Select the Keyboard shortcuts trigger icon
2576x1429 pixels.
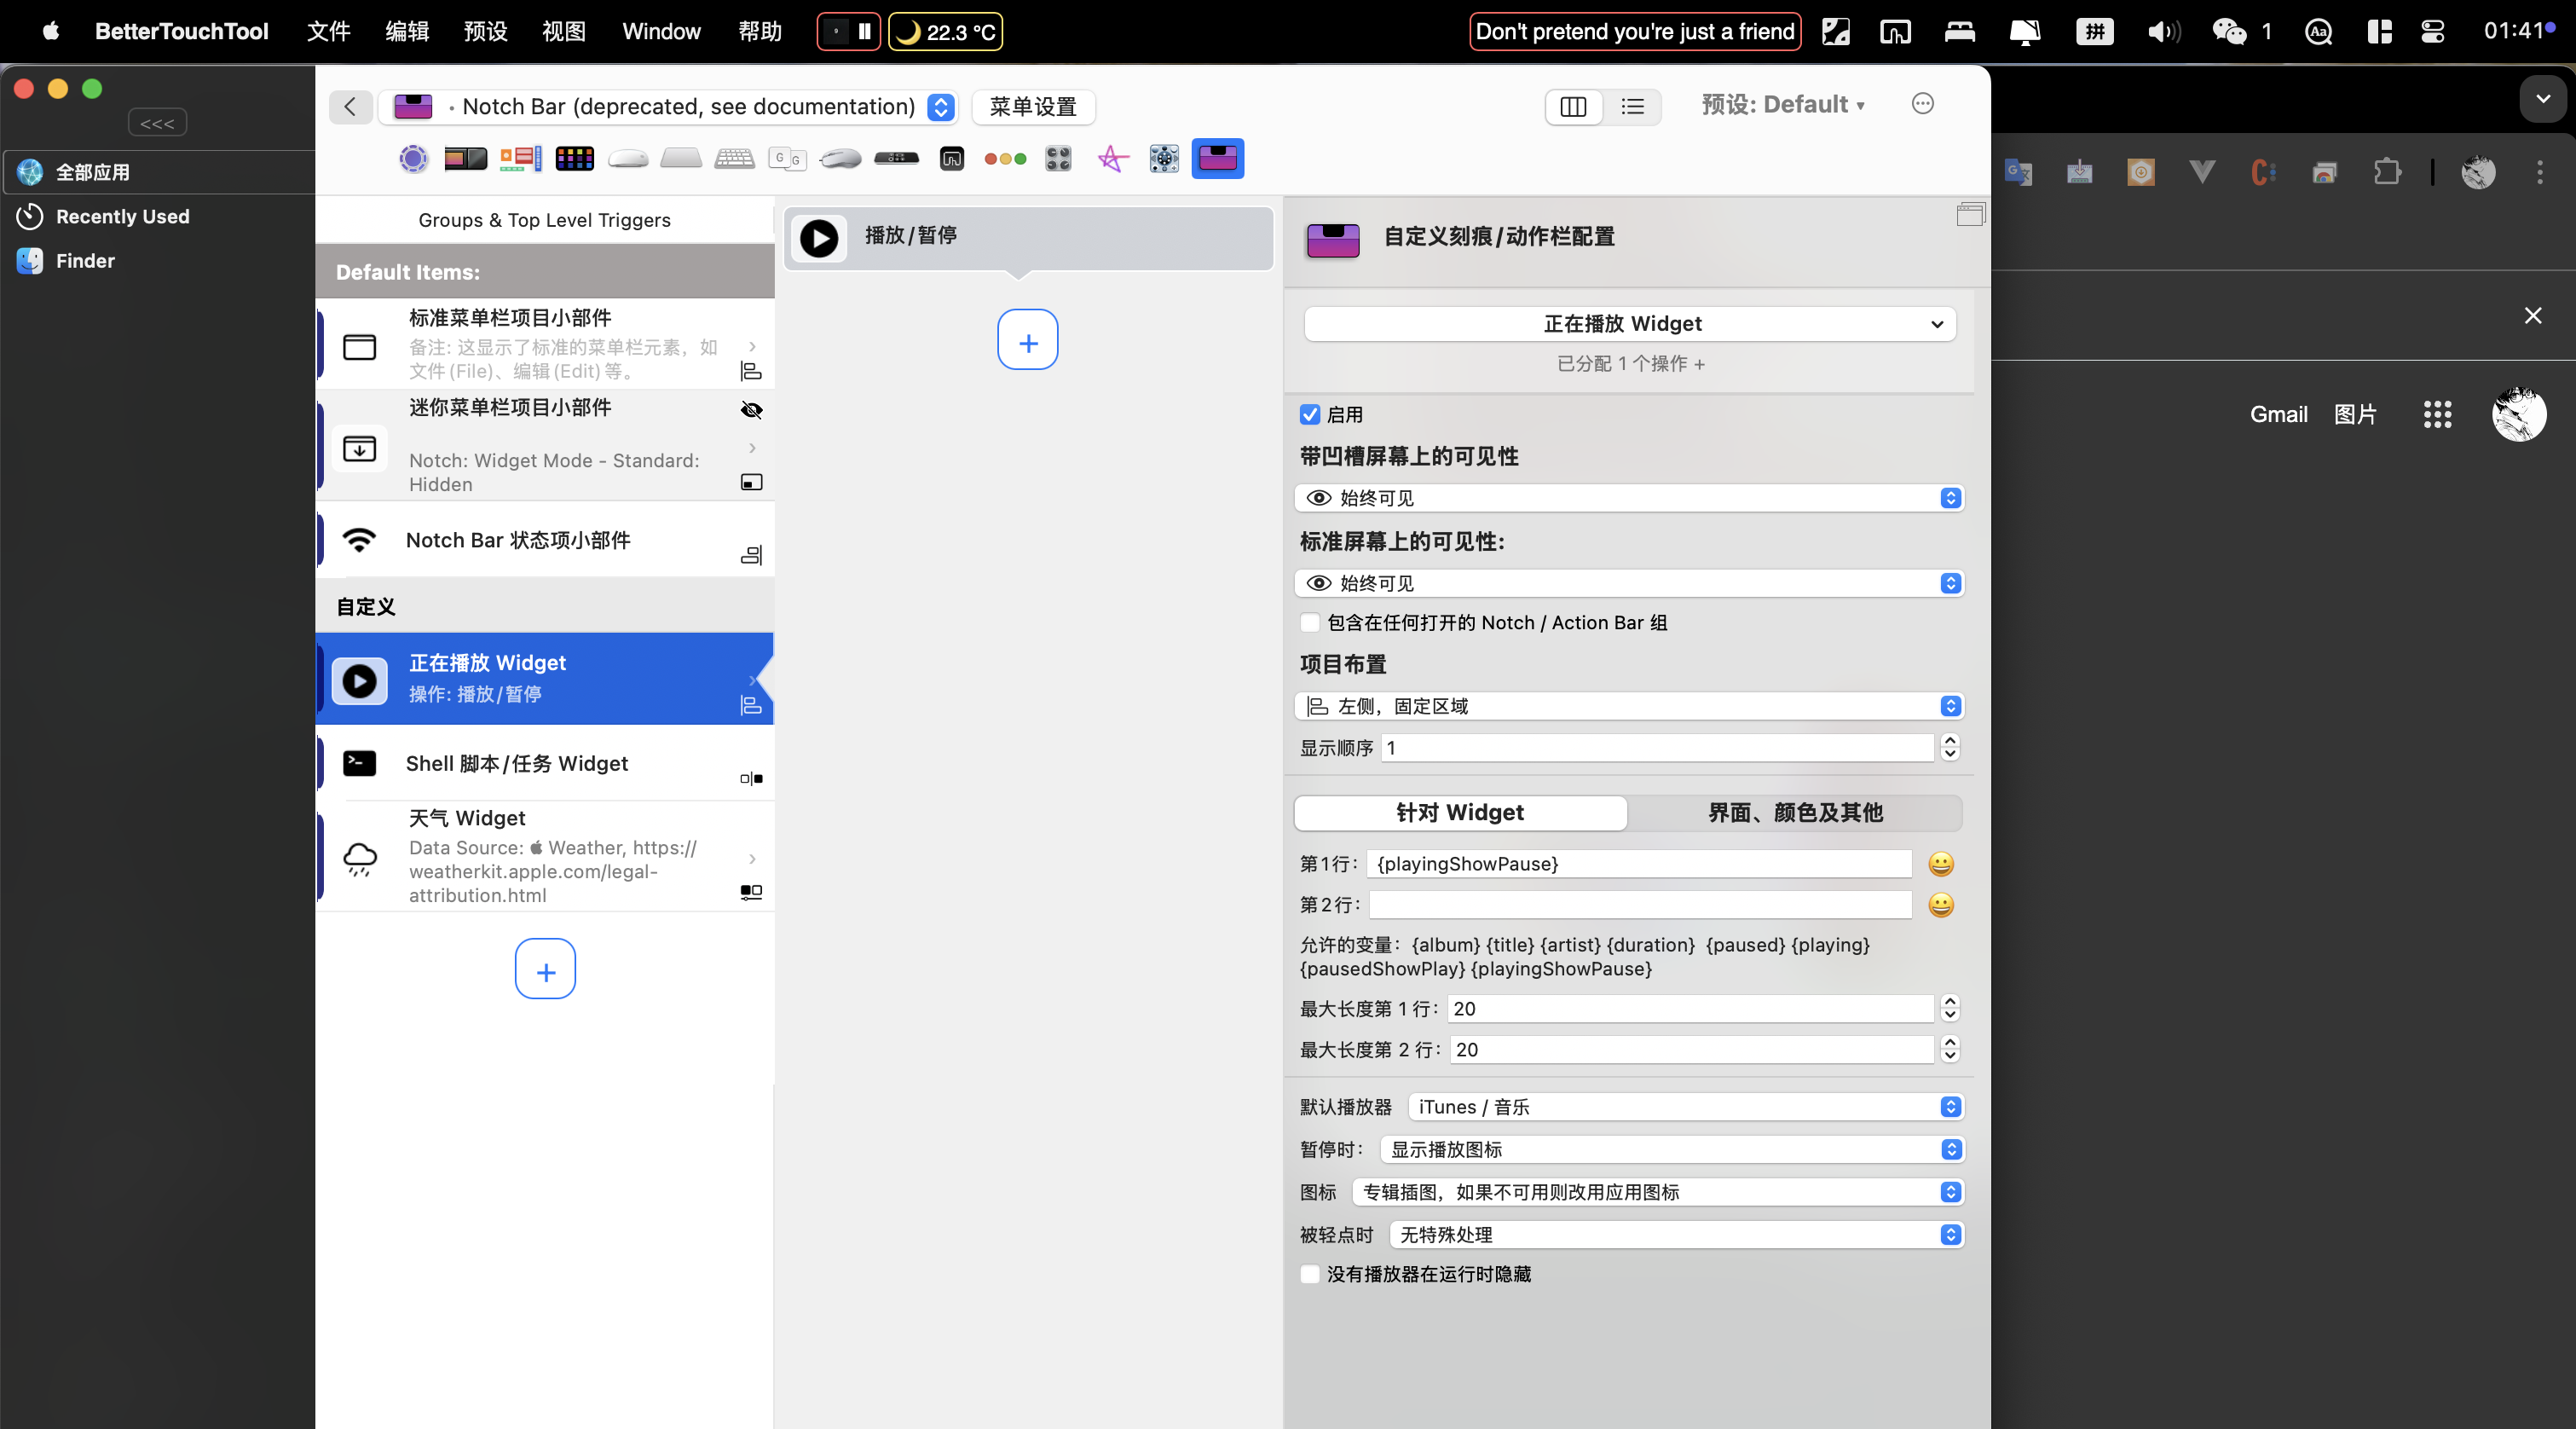tap(734, 159)
